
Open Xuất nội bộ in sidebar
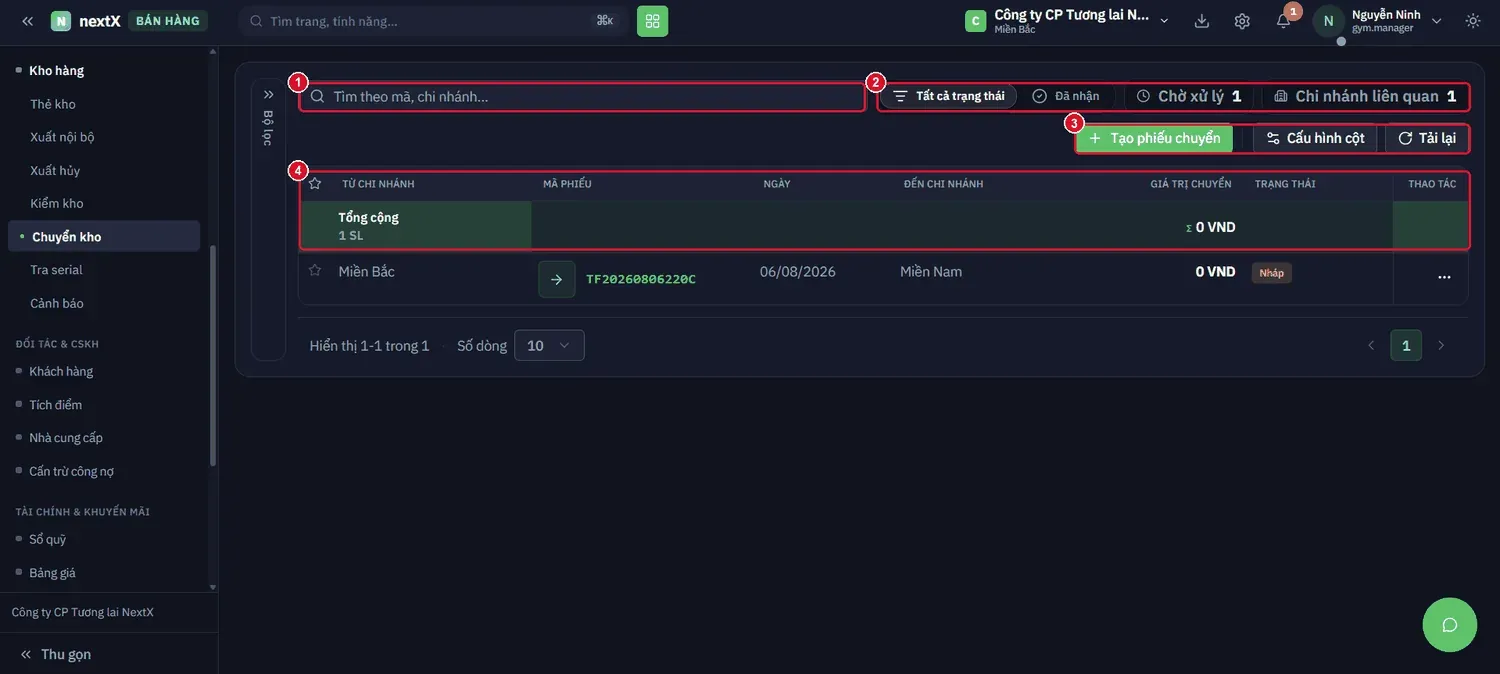coord(62,137)
